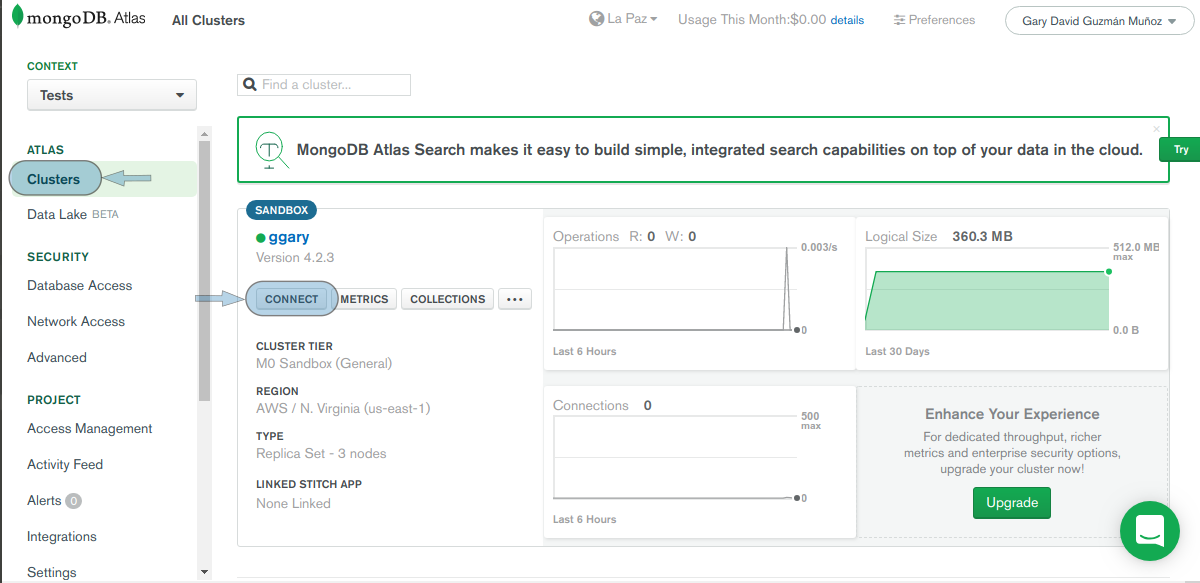Open the Tests context dropdown
1200x583 pixels.
coord(112,95)
